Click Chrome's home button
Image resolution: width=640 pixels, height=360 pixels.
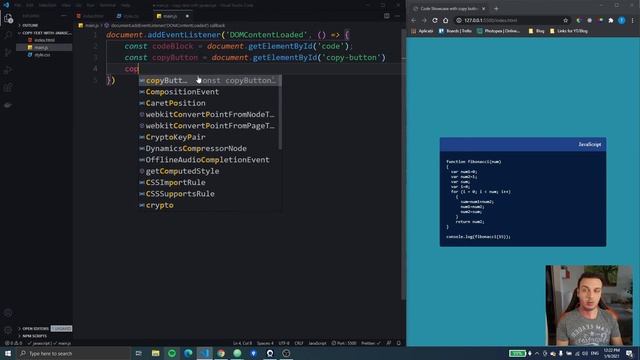446,20
